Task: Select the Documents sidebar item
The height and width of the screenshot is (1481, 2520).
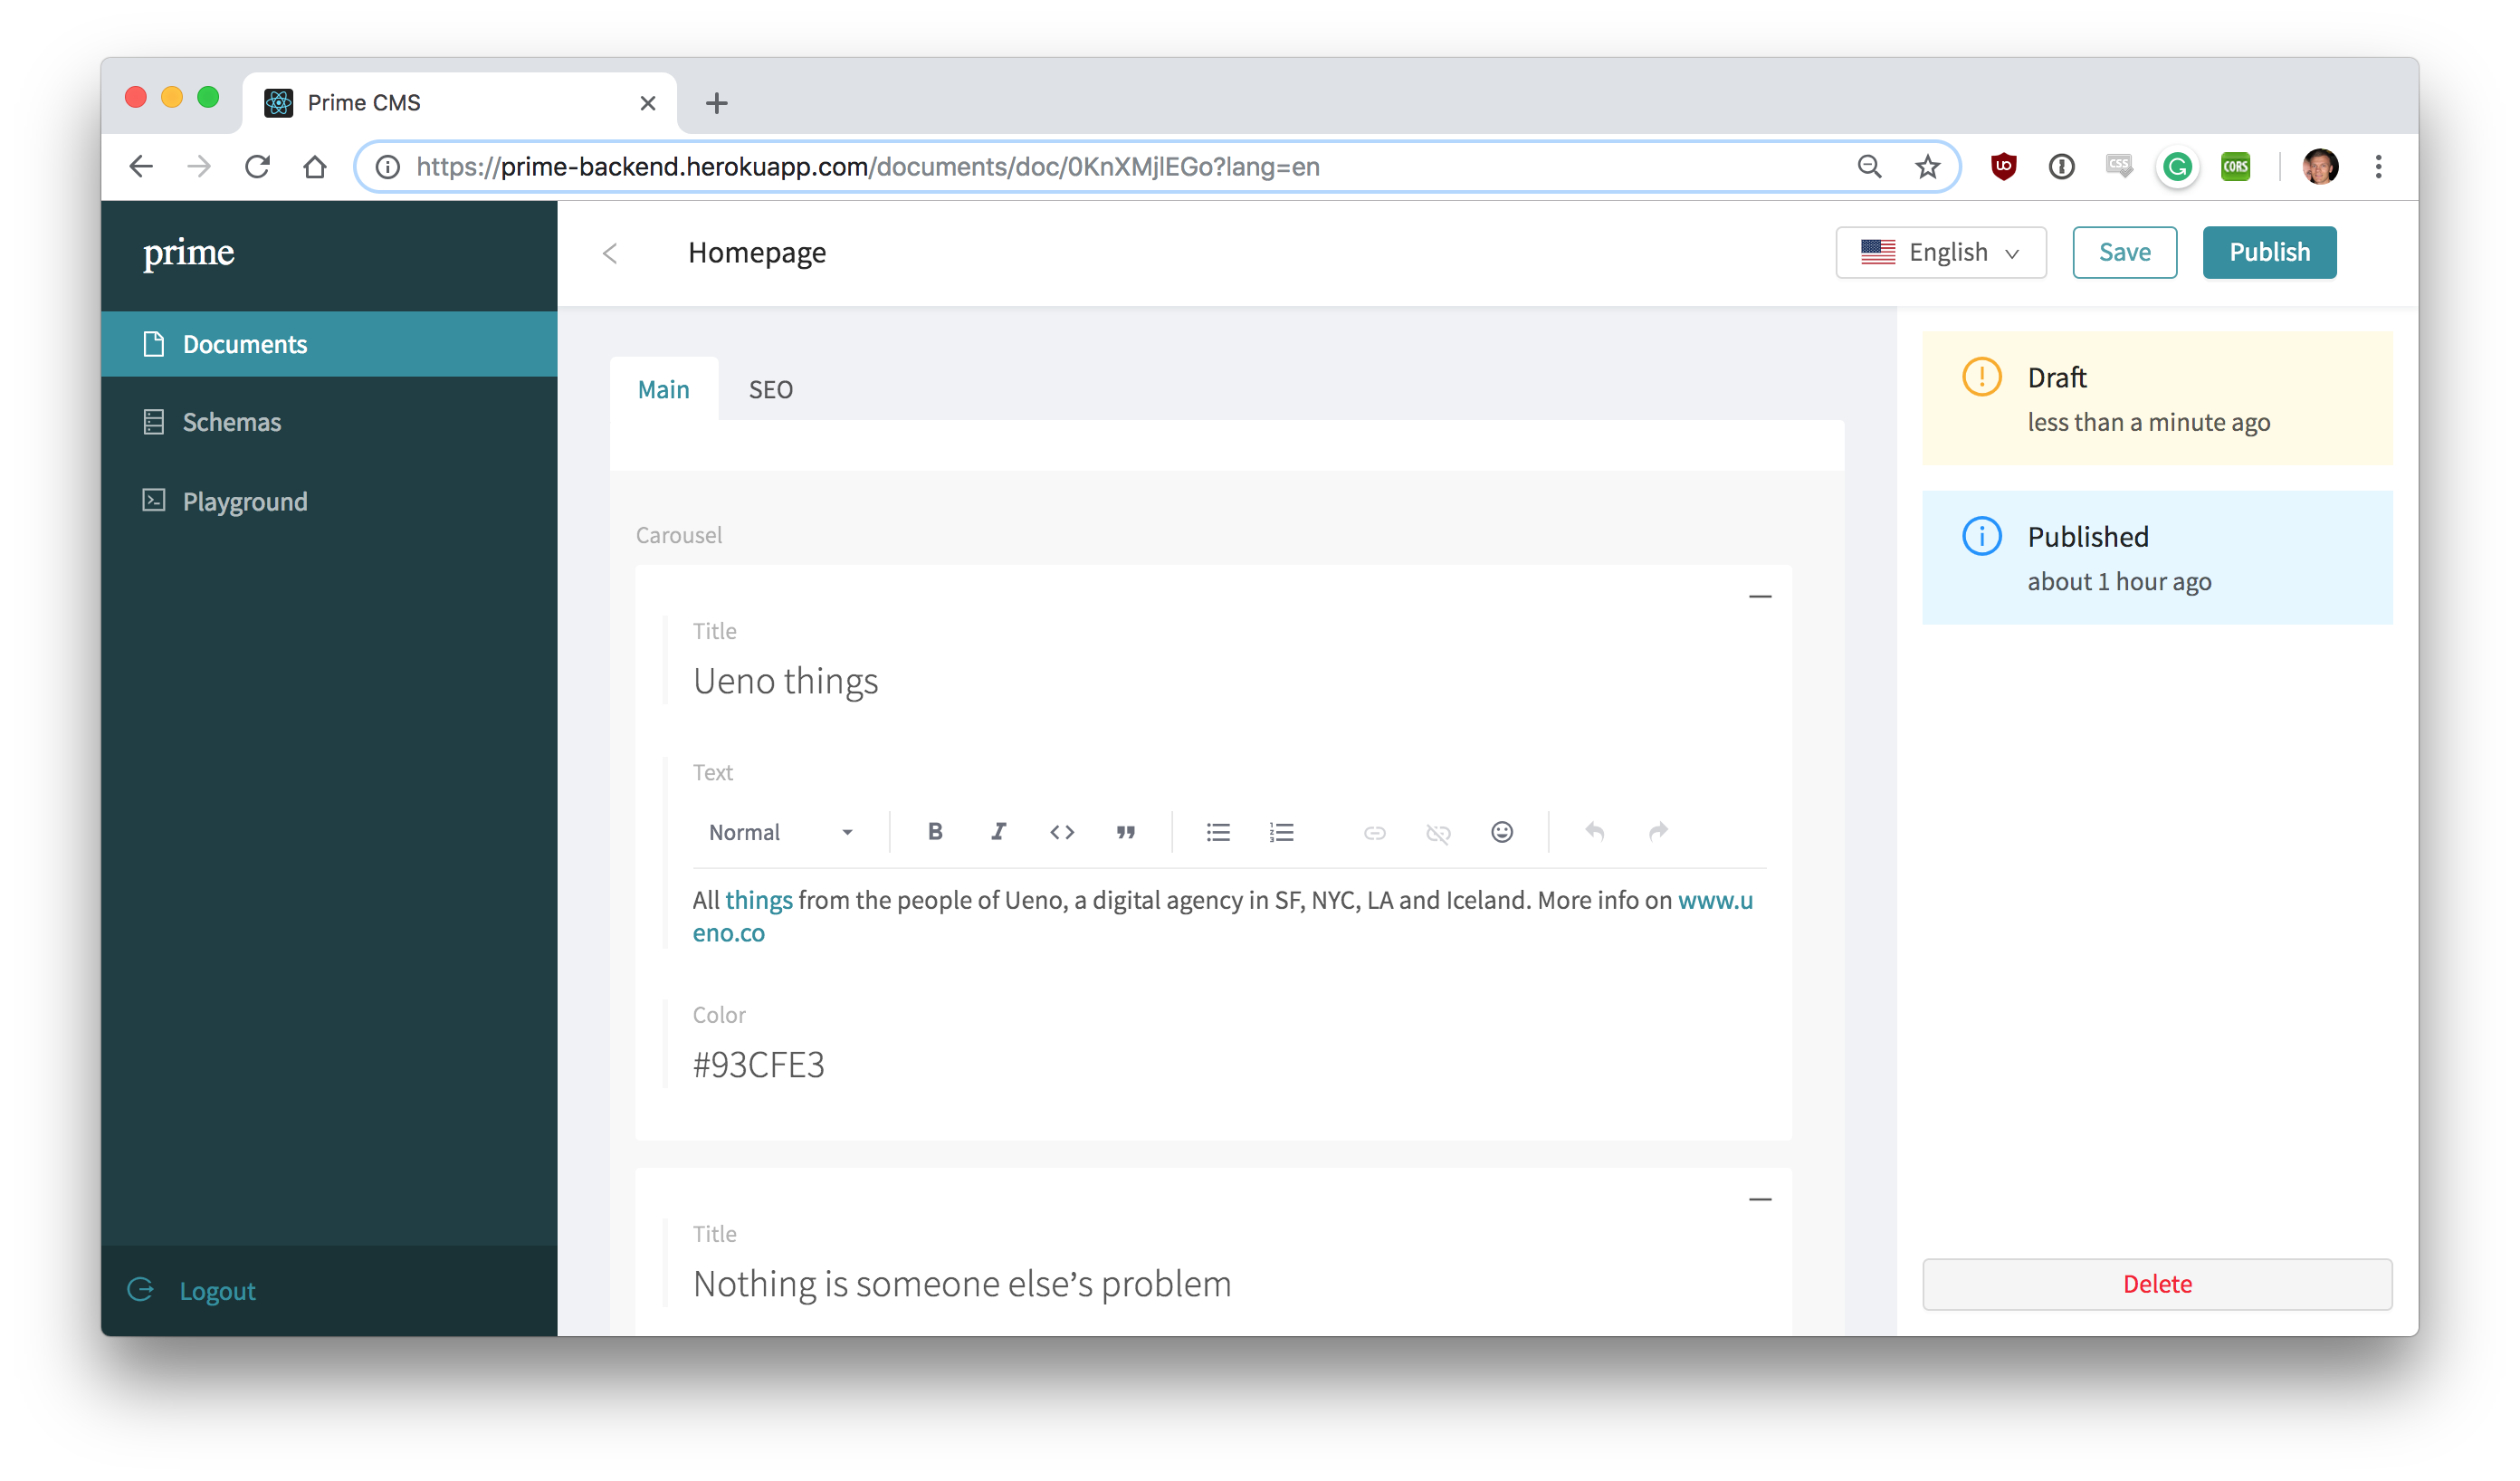Action: point(244,343)
